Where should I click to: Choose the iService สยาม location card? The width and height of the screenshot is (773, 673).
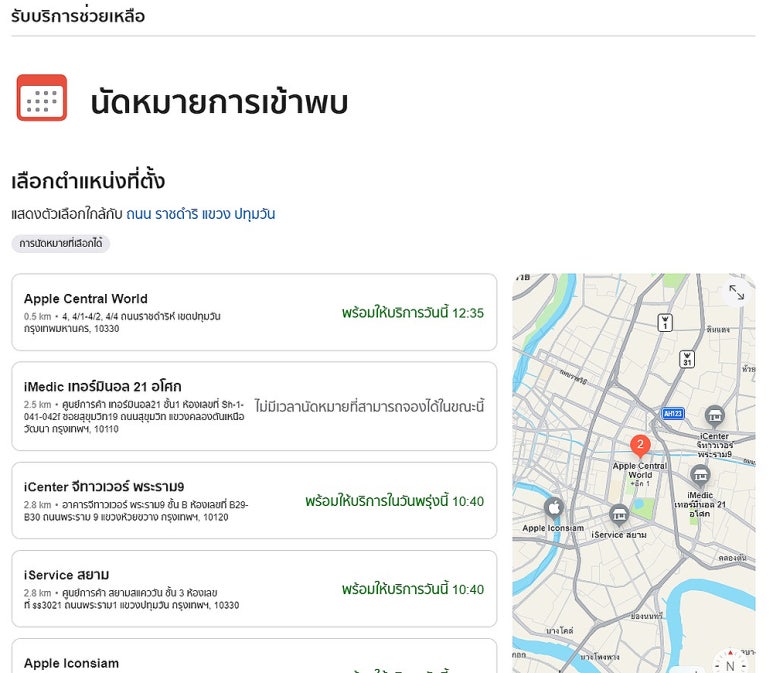[254, 589]
